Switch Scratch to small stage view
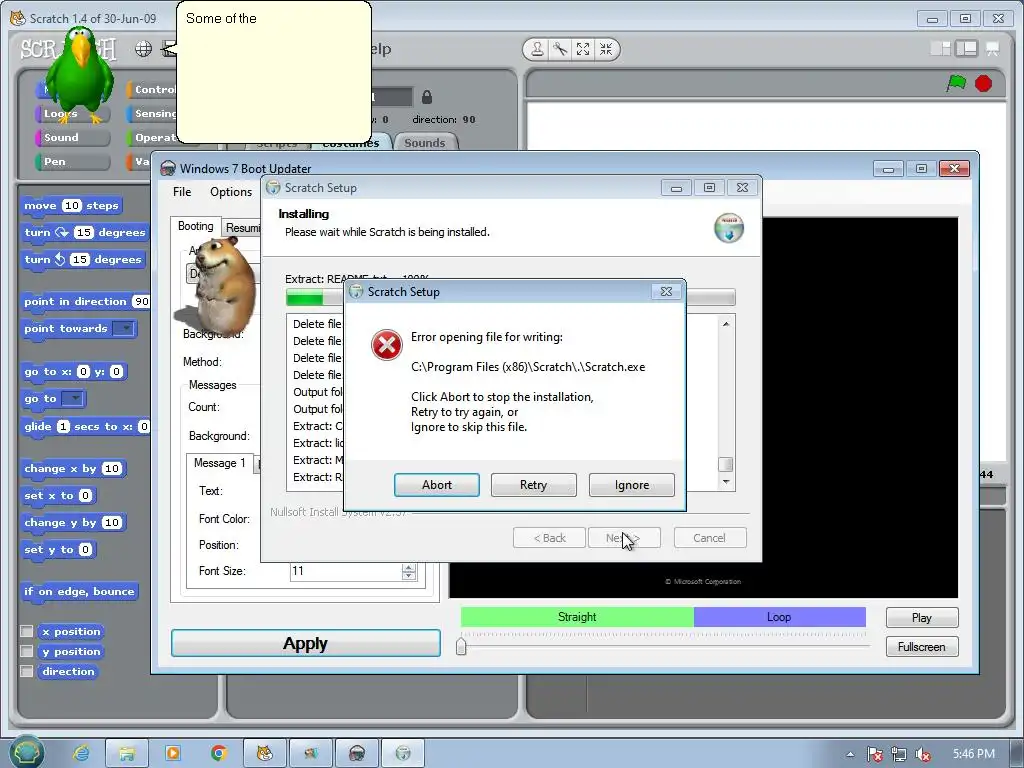The height and width of the screenshot is (768, 1024). pyautogui.click(x=940, y=48)
